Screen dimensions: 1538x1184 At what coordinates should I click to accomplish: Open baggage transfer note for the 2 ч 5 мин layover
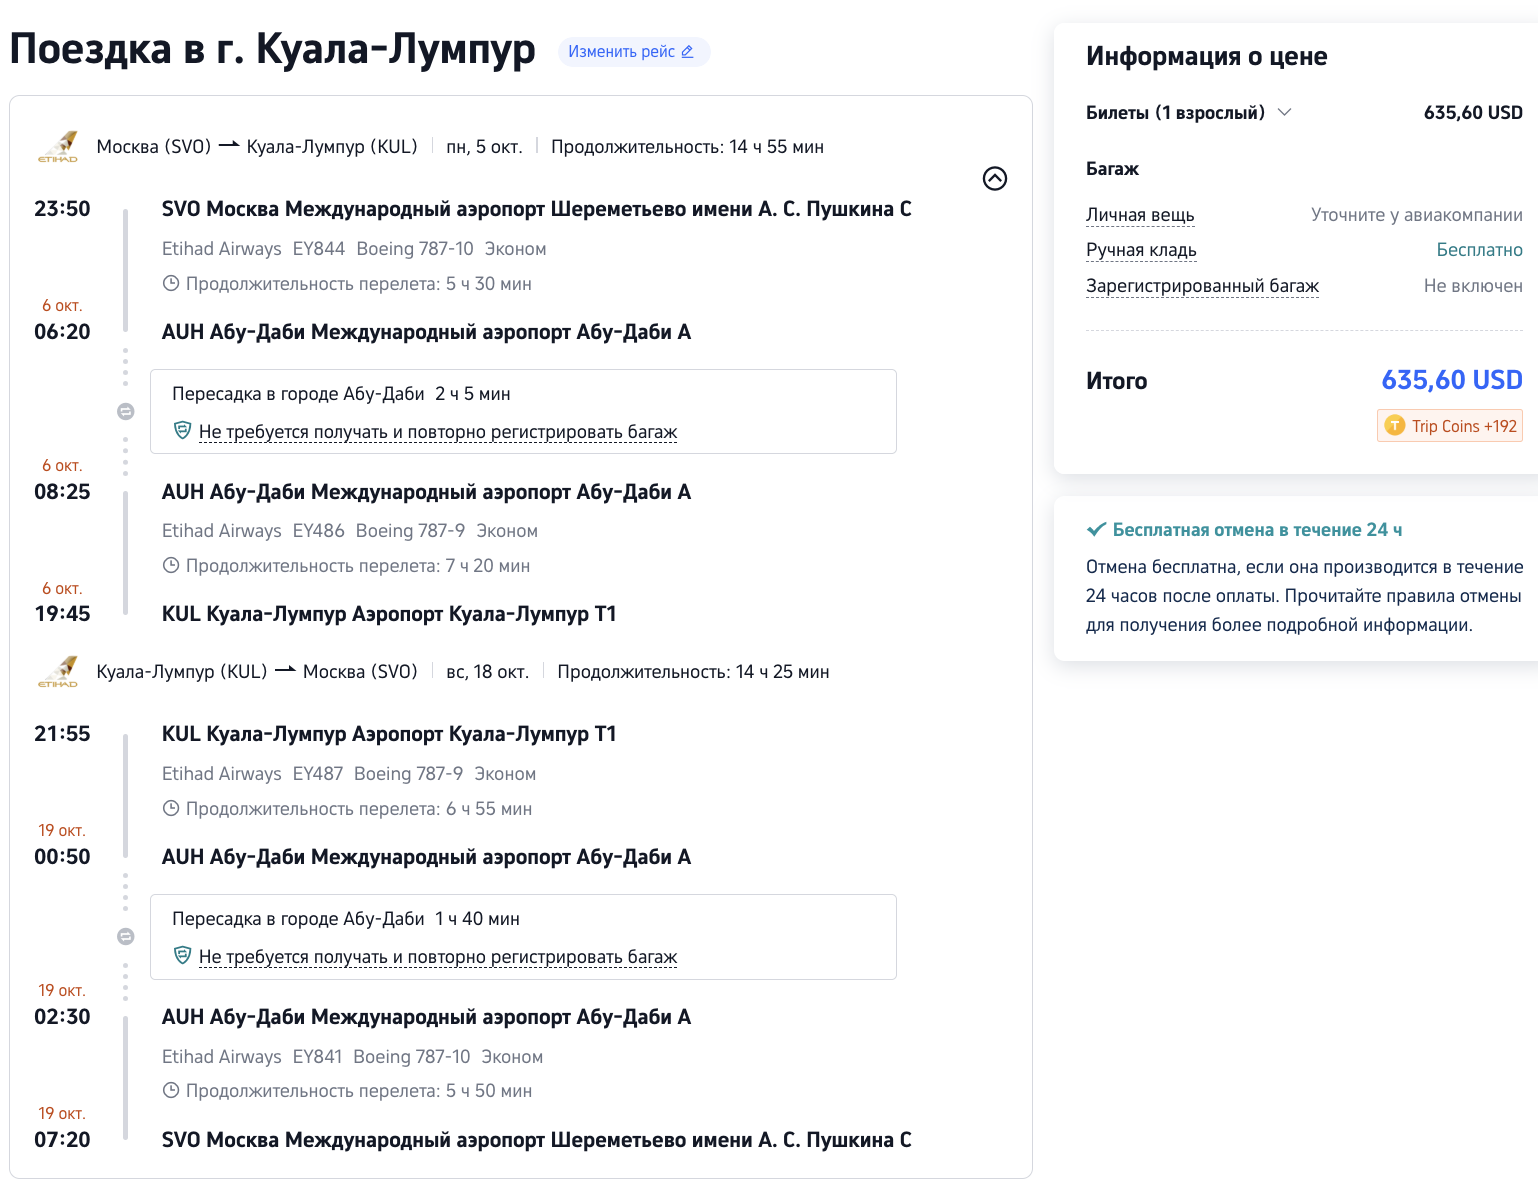tap(438, 432)
